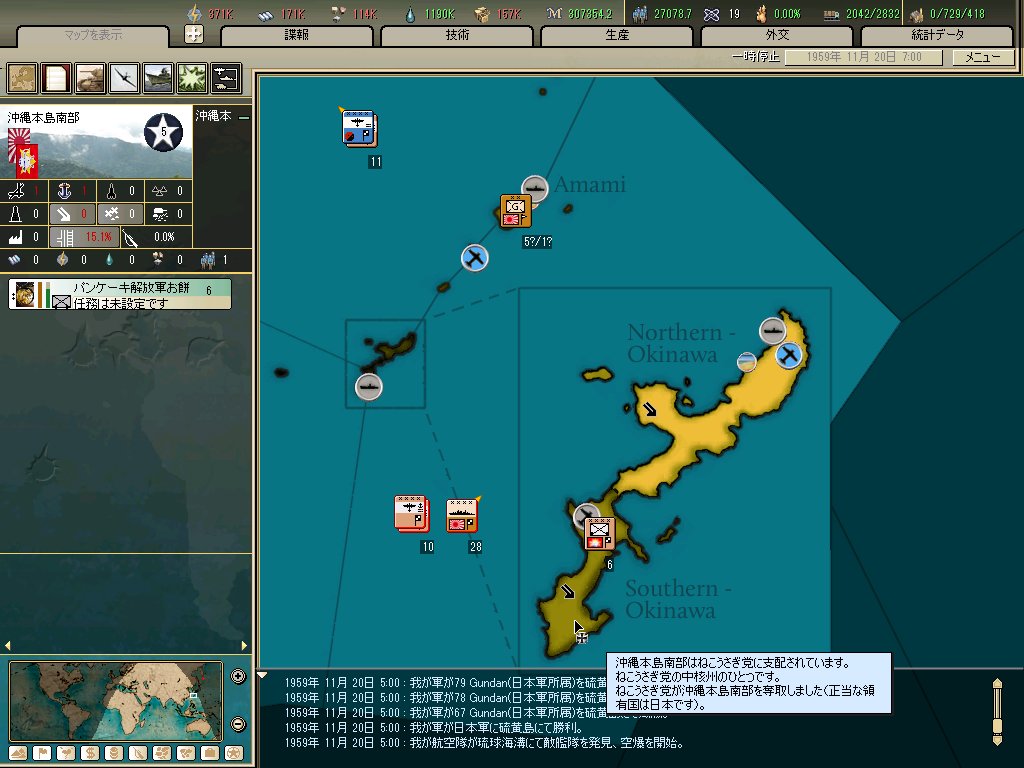Click the メニュー button
This screenshot has height=768, width=1024.
click(x=983, y=57)
